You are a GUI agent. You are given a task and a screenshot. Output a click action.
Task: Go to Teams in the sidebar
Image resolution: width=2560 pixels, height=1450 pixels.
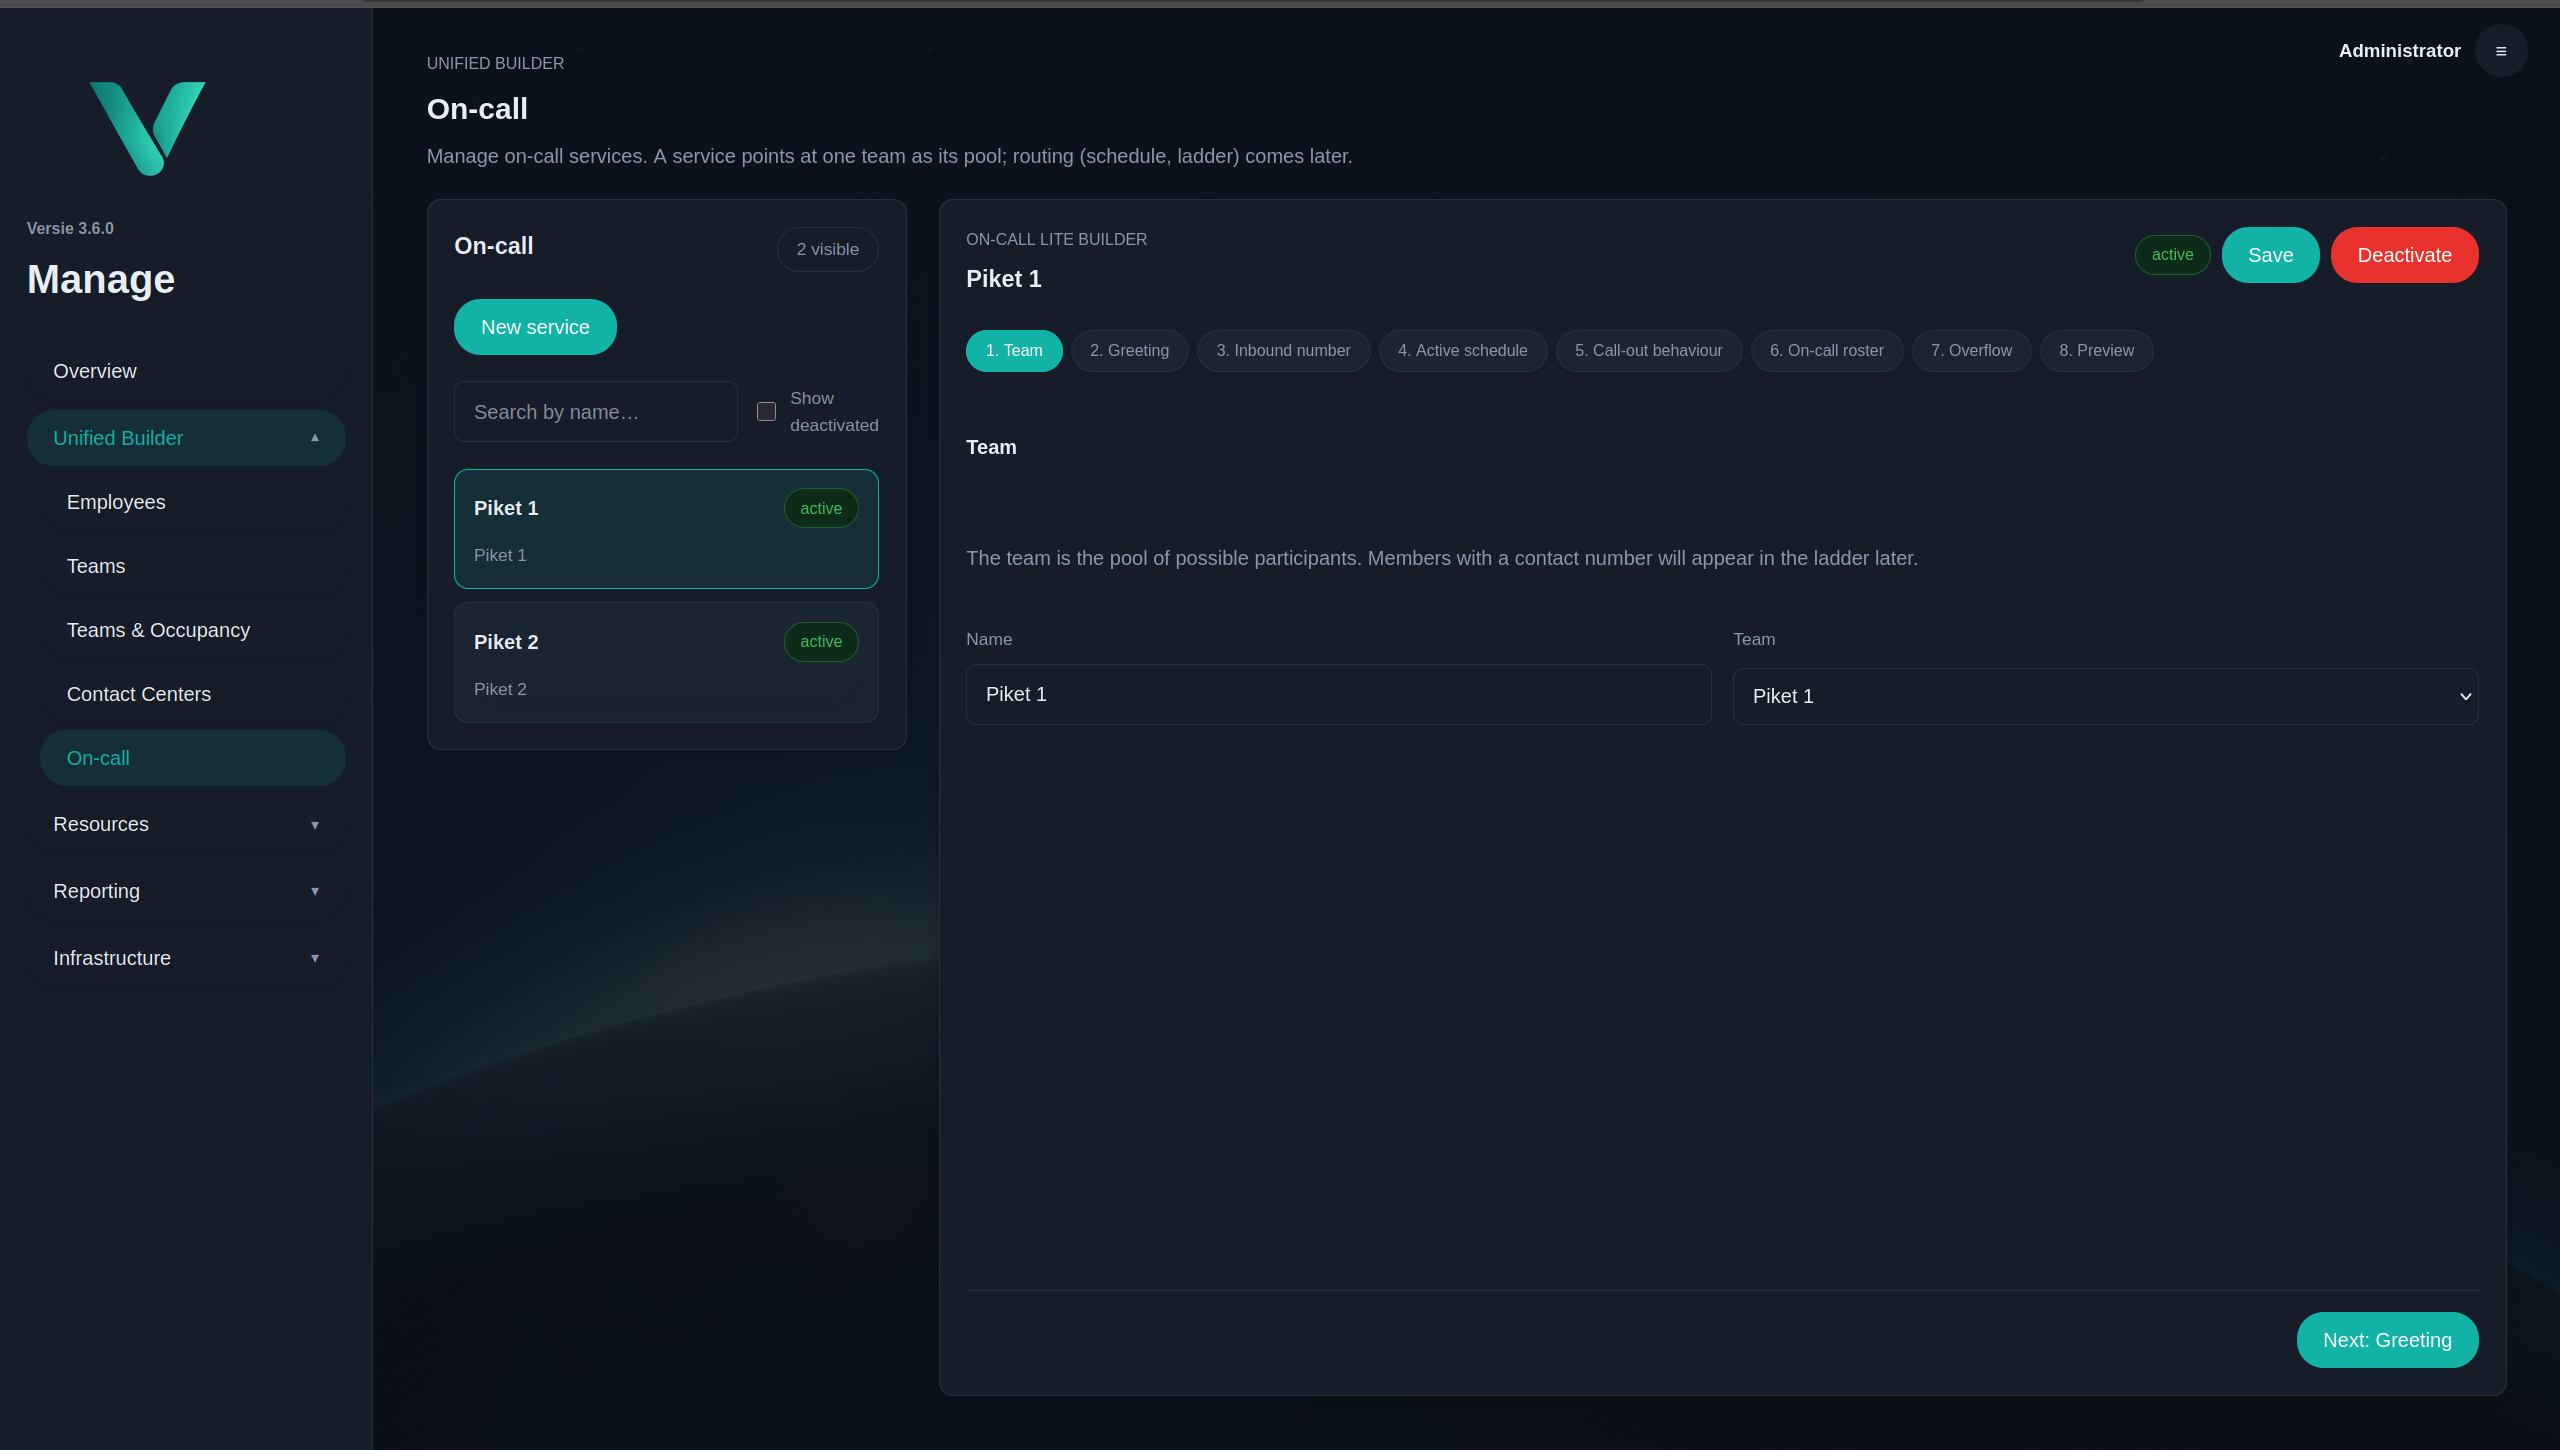pos(192,566)
